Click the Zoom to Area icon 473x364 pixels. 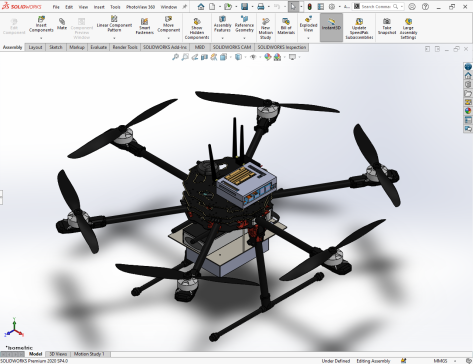[x=185, y=57]
